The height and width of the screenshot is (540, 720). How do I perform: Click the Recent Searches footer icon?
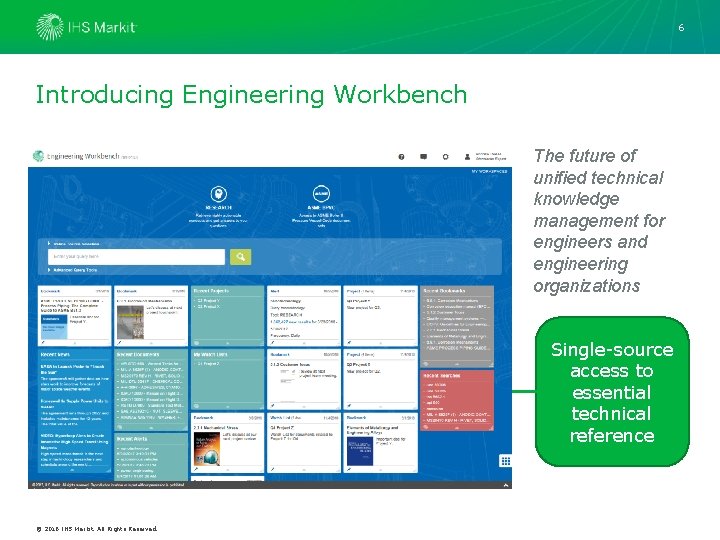(426, 427)
